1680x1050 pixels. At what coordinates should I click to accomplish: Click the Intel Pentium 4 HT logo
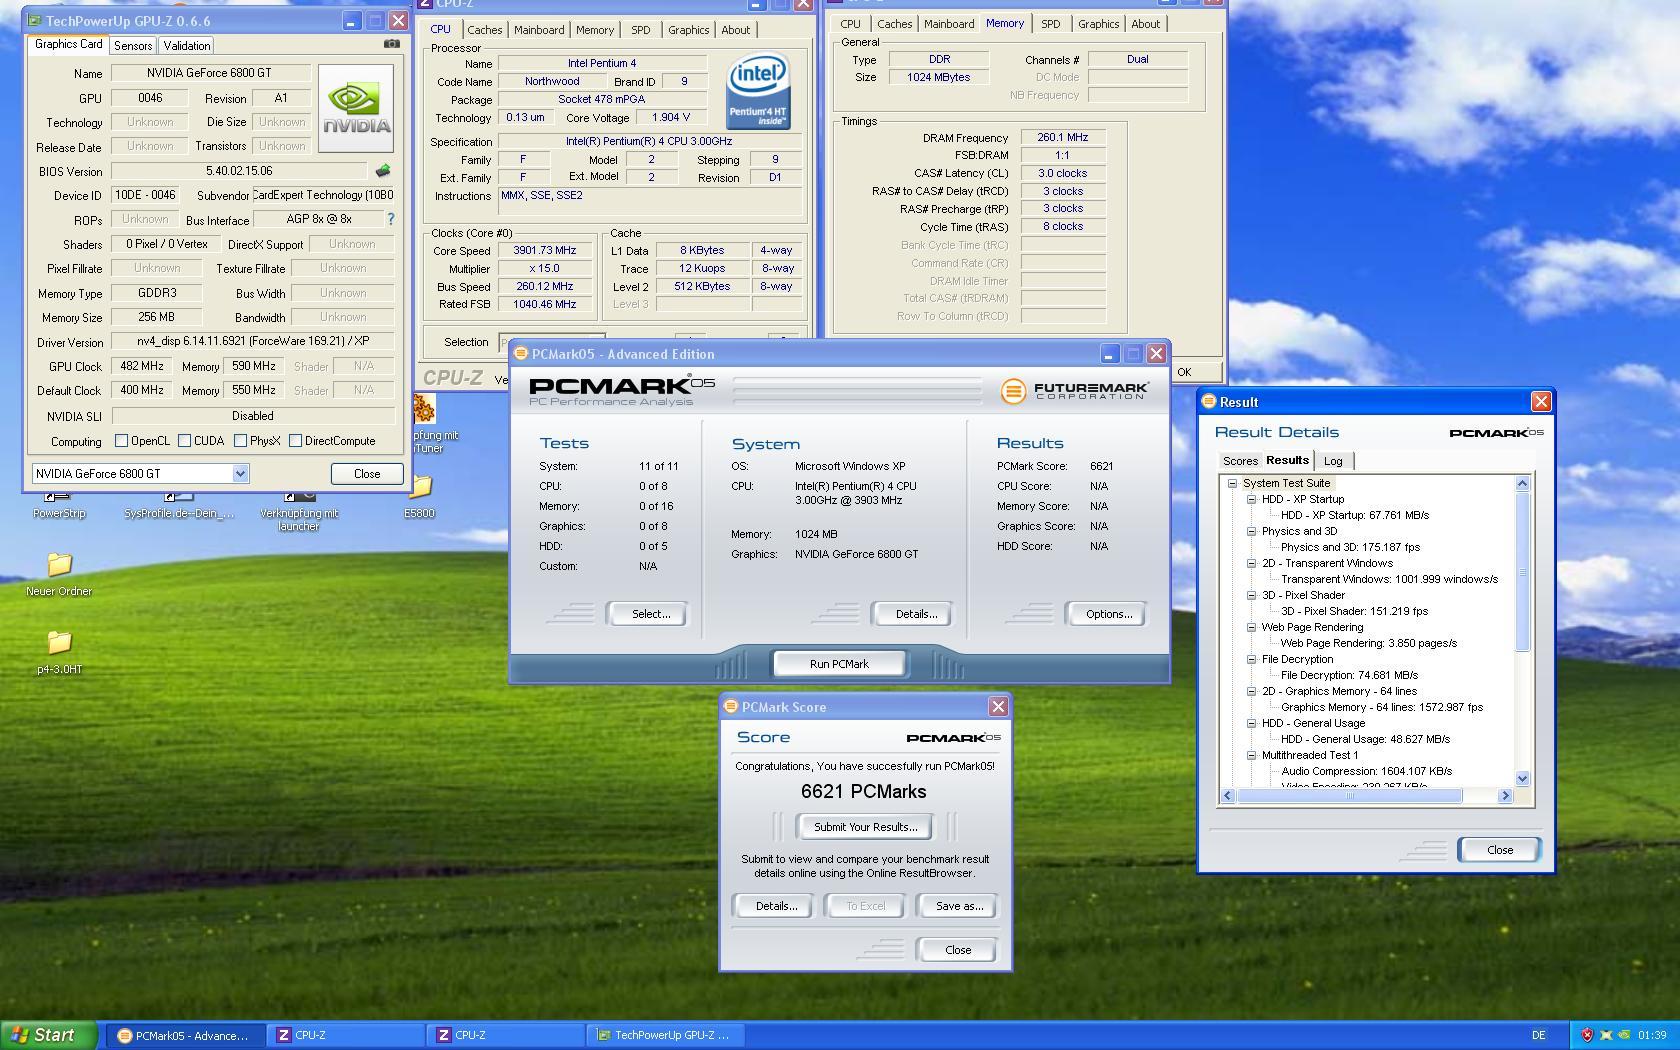[x=758, y=91]
